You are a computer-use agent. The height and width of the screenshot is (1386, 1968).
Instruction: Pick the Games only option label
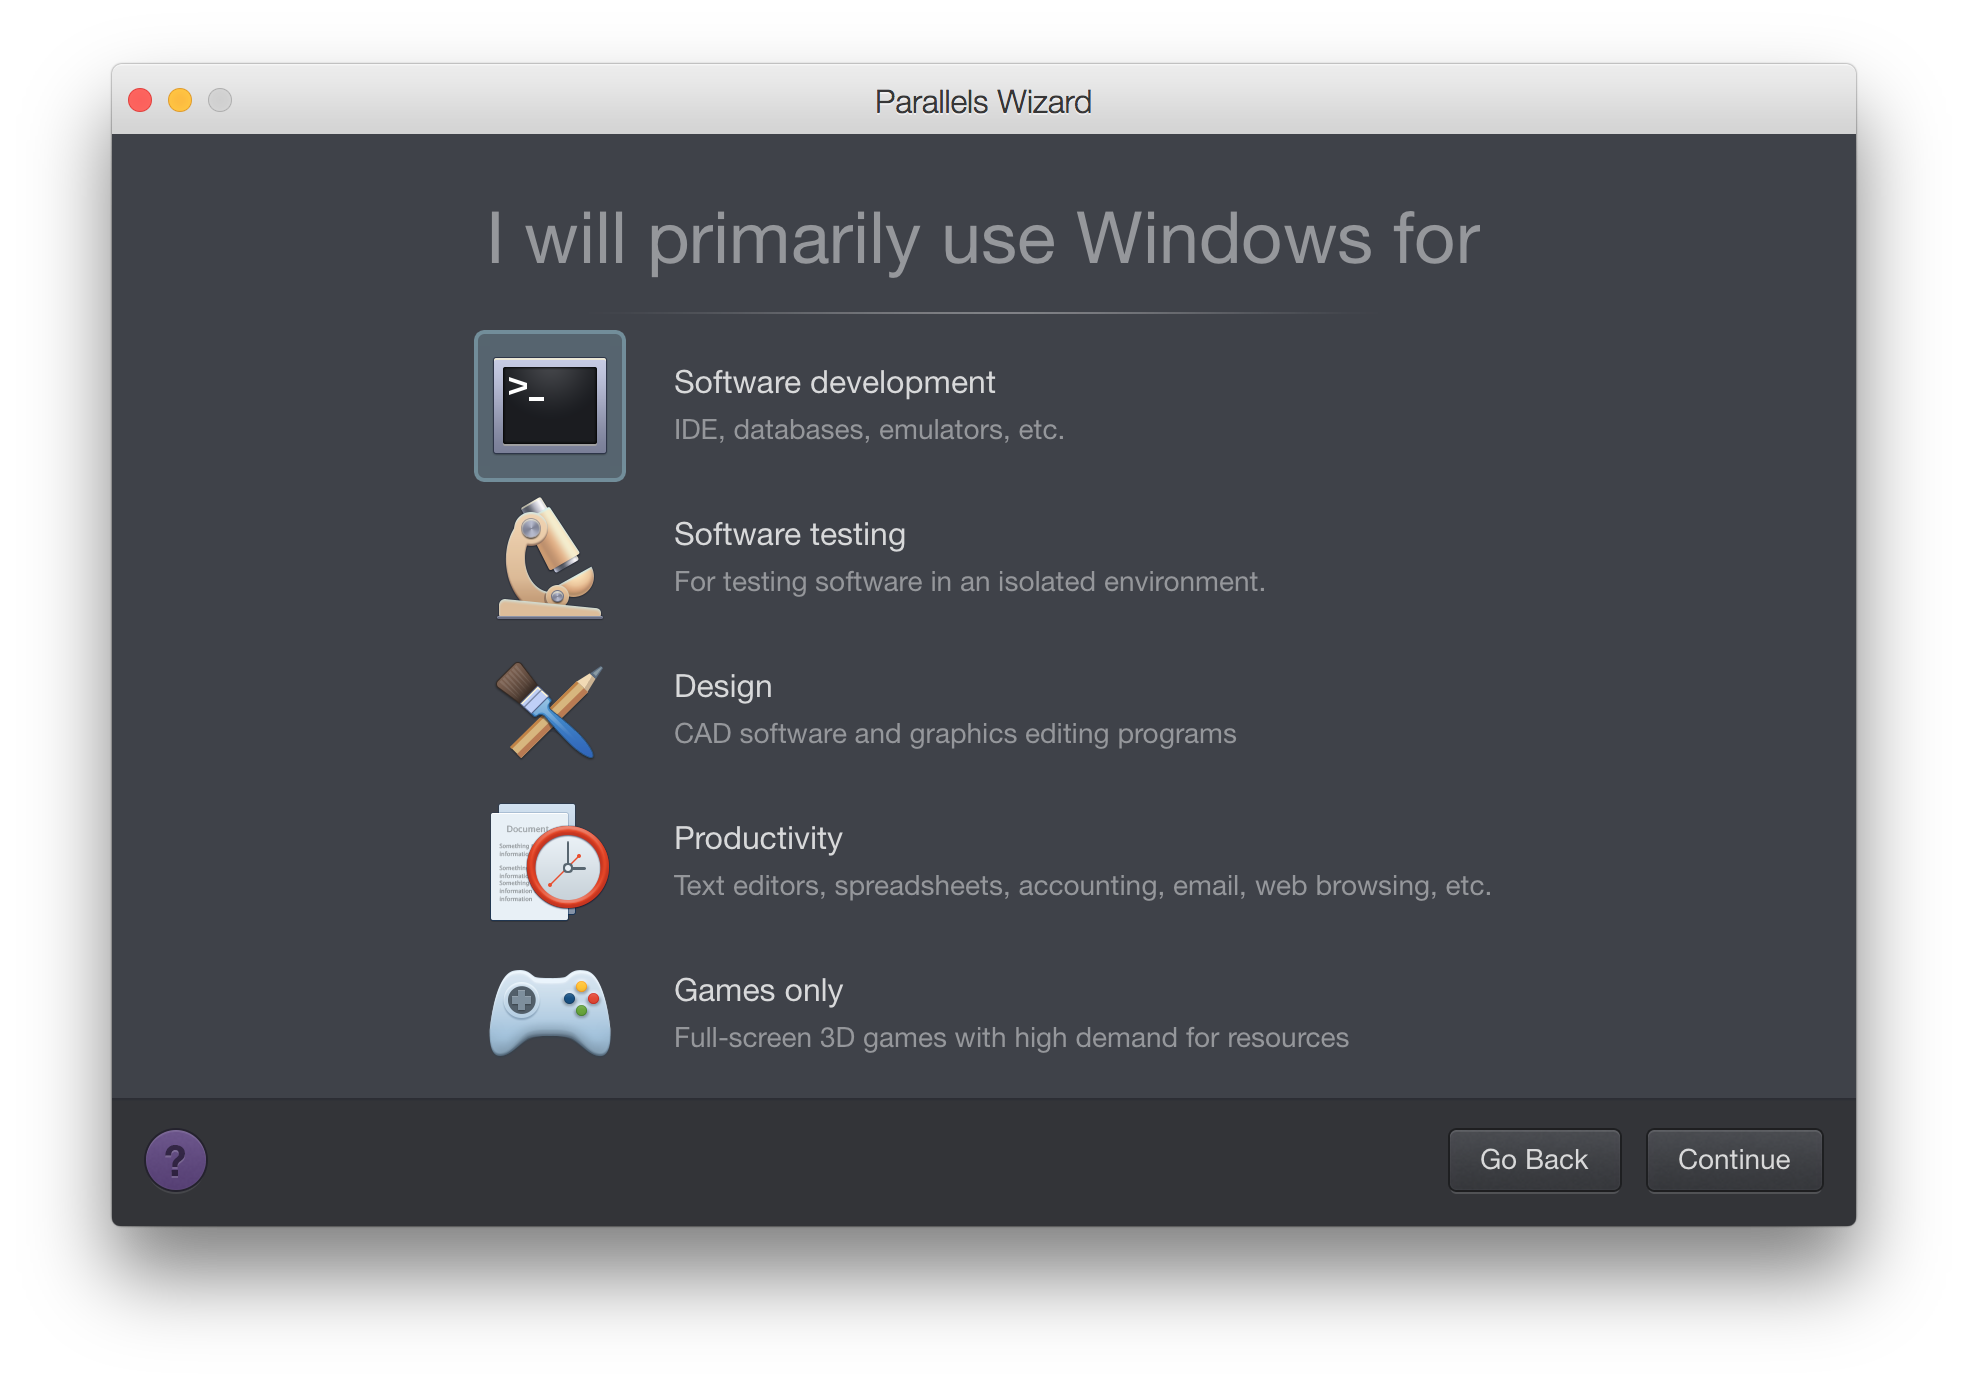[758, 990]
